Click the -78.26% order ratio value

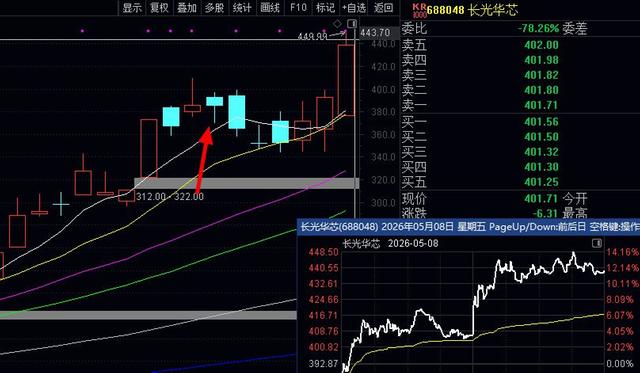pos(538,29)
